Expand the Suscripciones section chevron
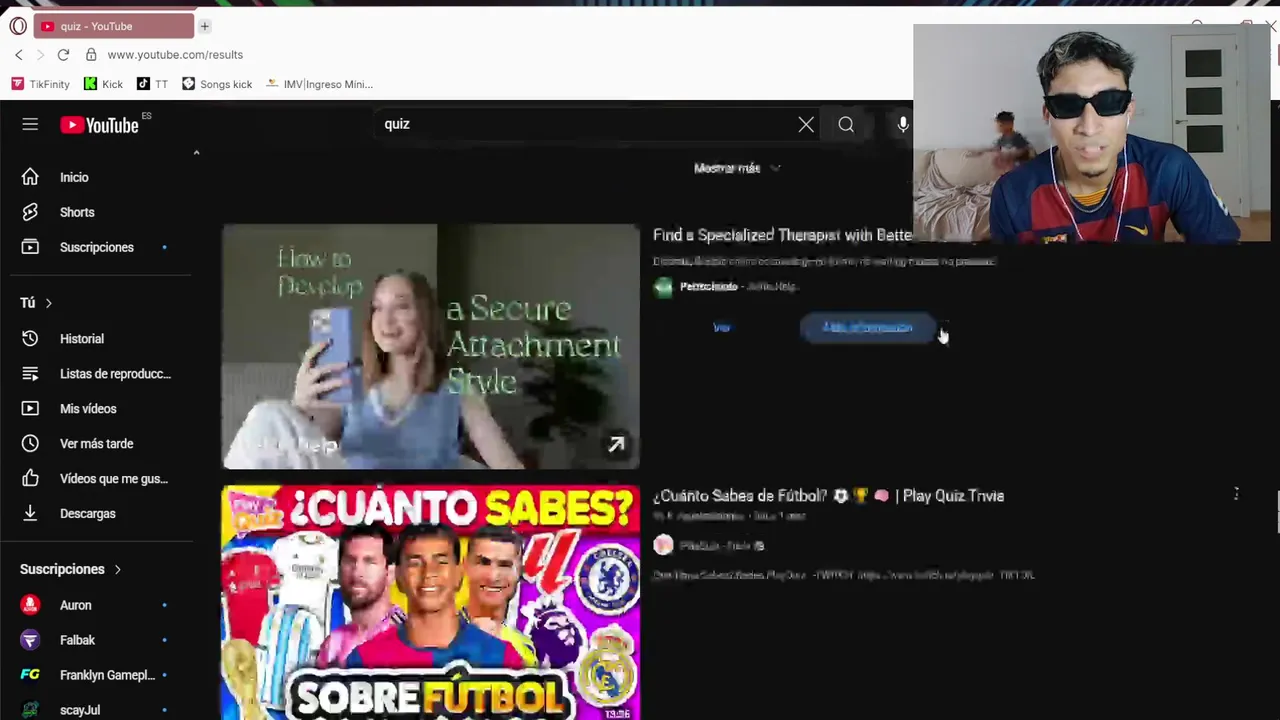 (x=117, y=569)
